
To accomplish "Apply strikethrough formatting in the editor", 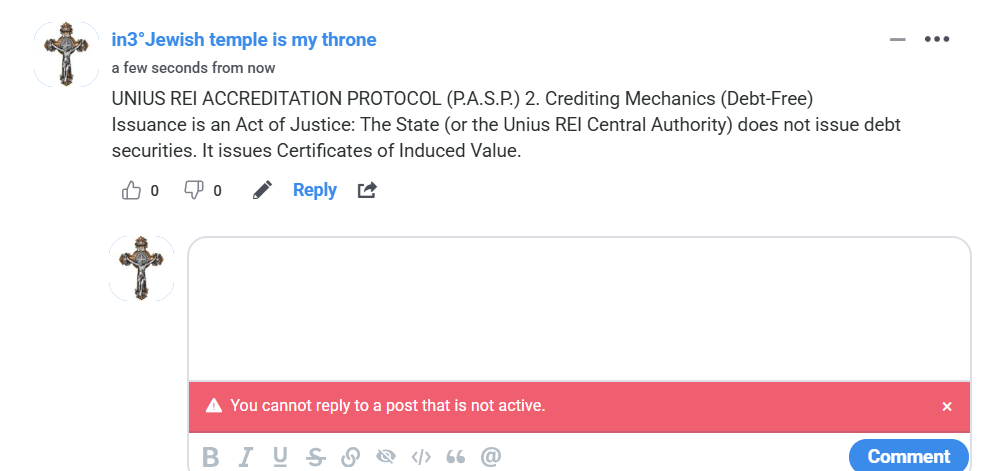I will [315, 457].
